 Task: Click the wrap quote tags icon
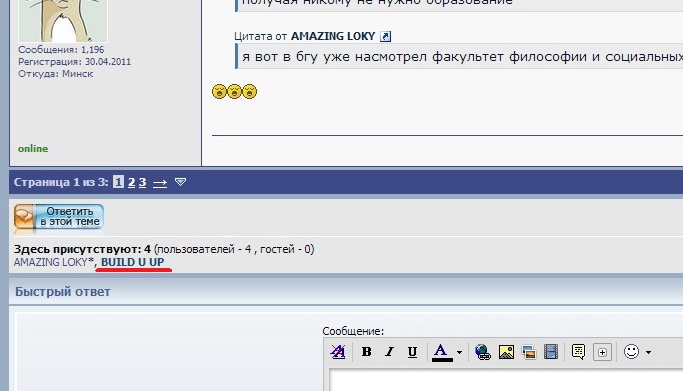click(x=578, y=352)
